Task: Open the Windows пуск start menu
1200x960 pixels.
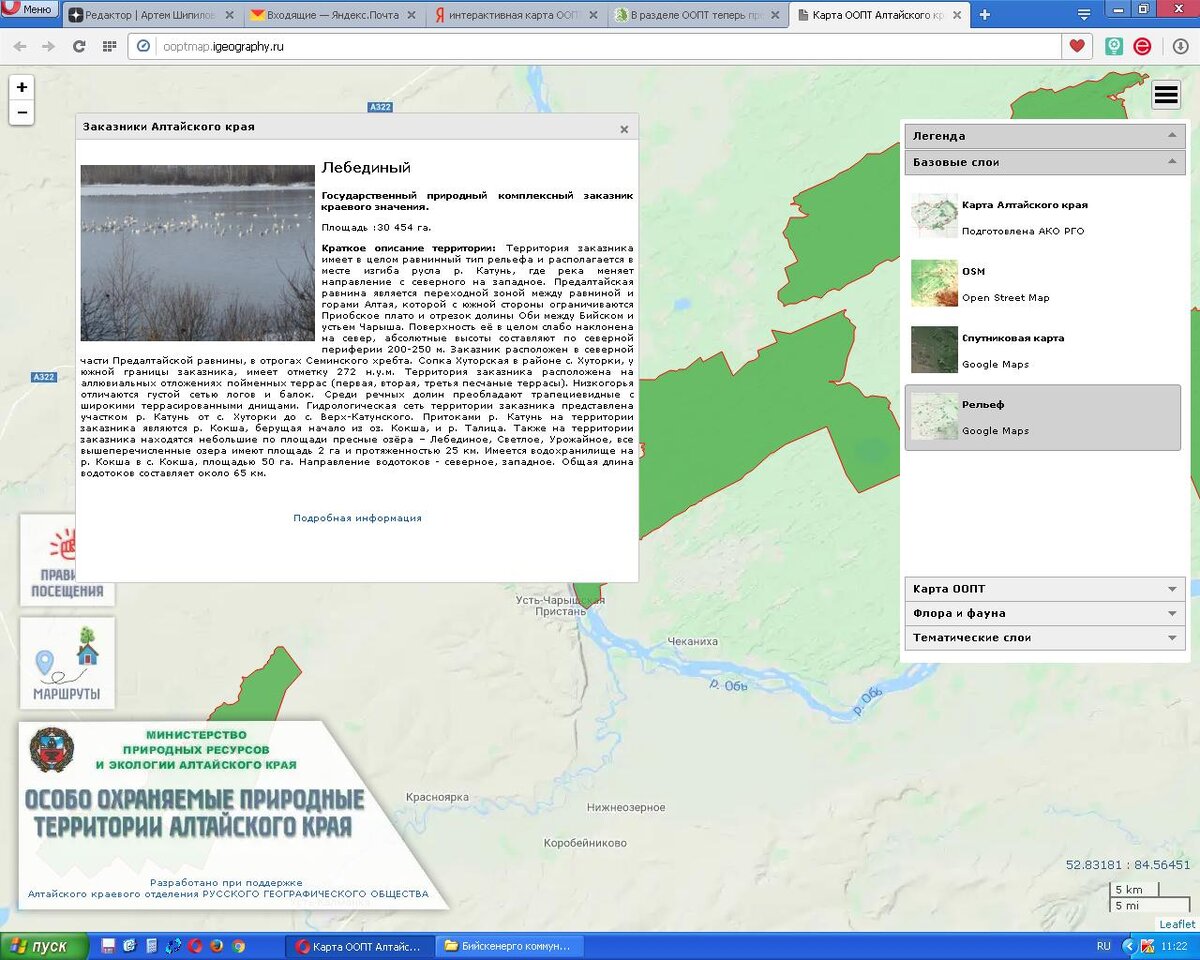Action: point(45,946)
